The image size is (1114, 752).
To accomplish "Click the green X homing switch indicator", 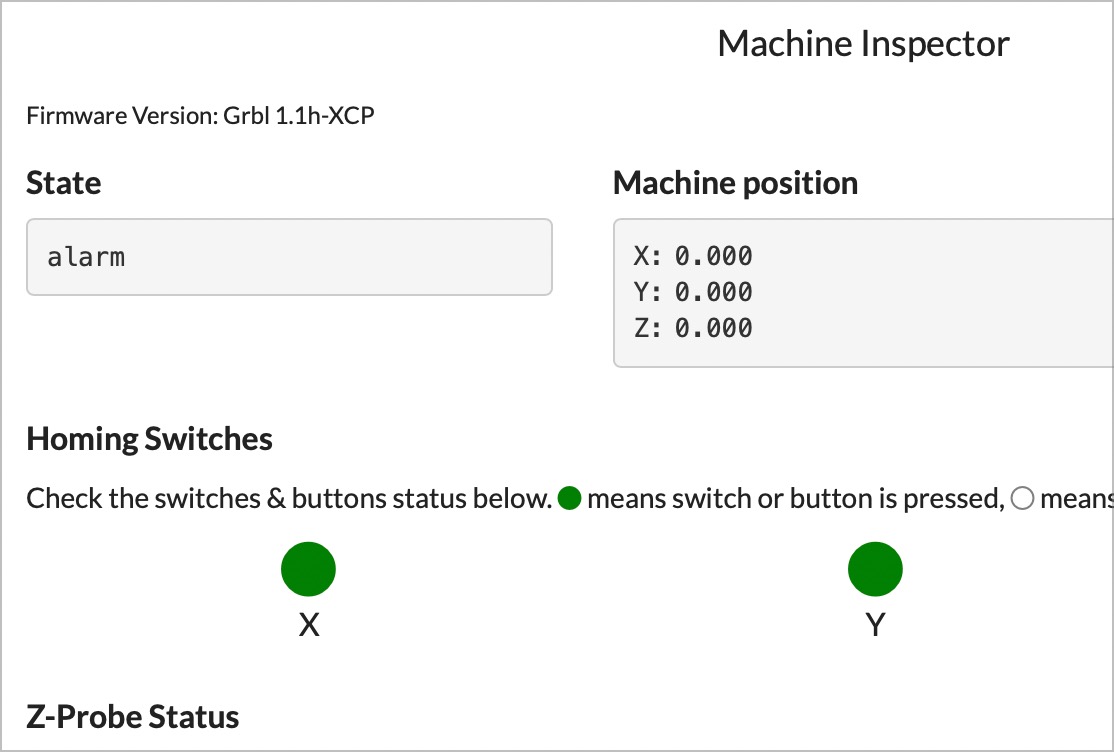I will click(308, 569).
